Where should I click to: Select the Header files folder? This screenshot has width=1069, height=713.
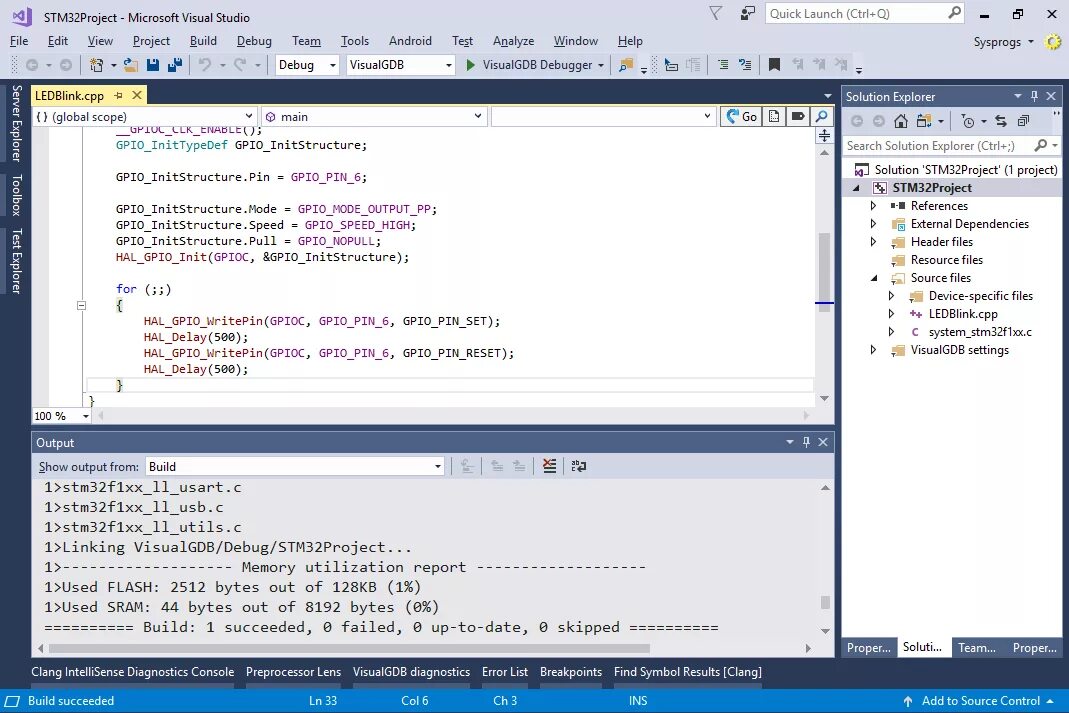942,242
